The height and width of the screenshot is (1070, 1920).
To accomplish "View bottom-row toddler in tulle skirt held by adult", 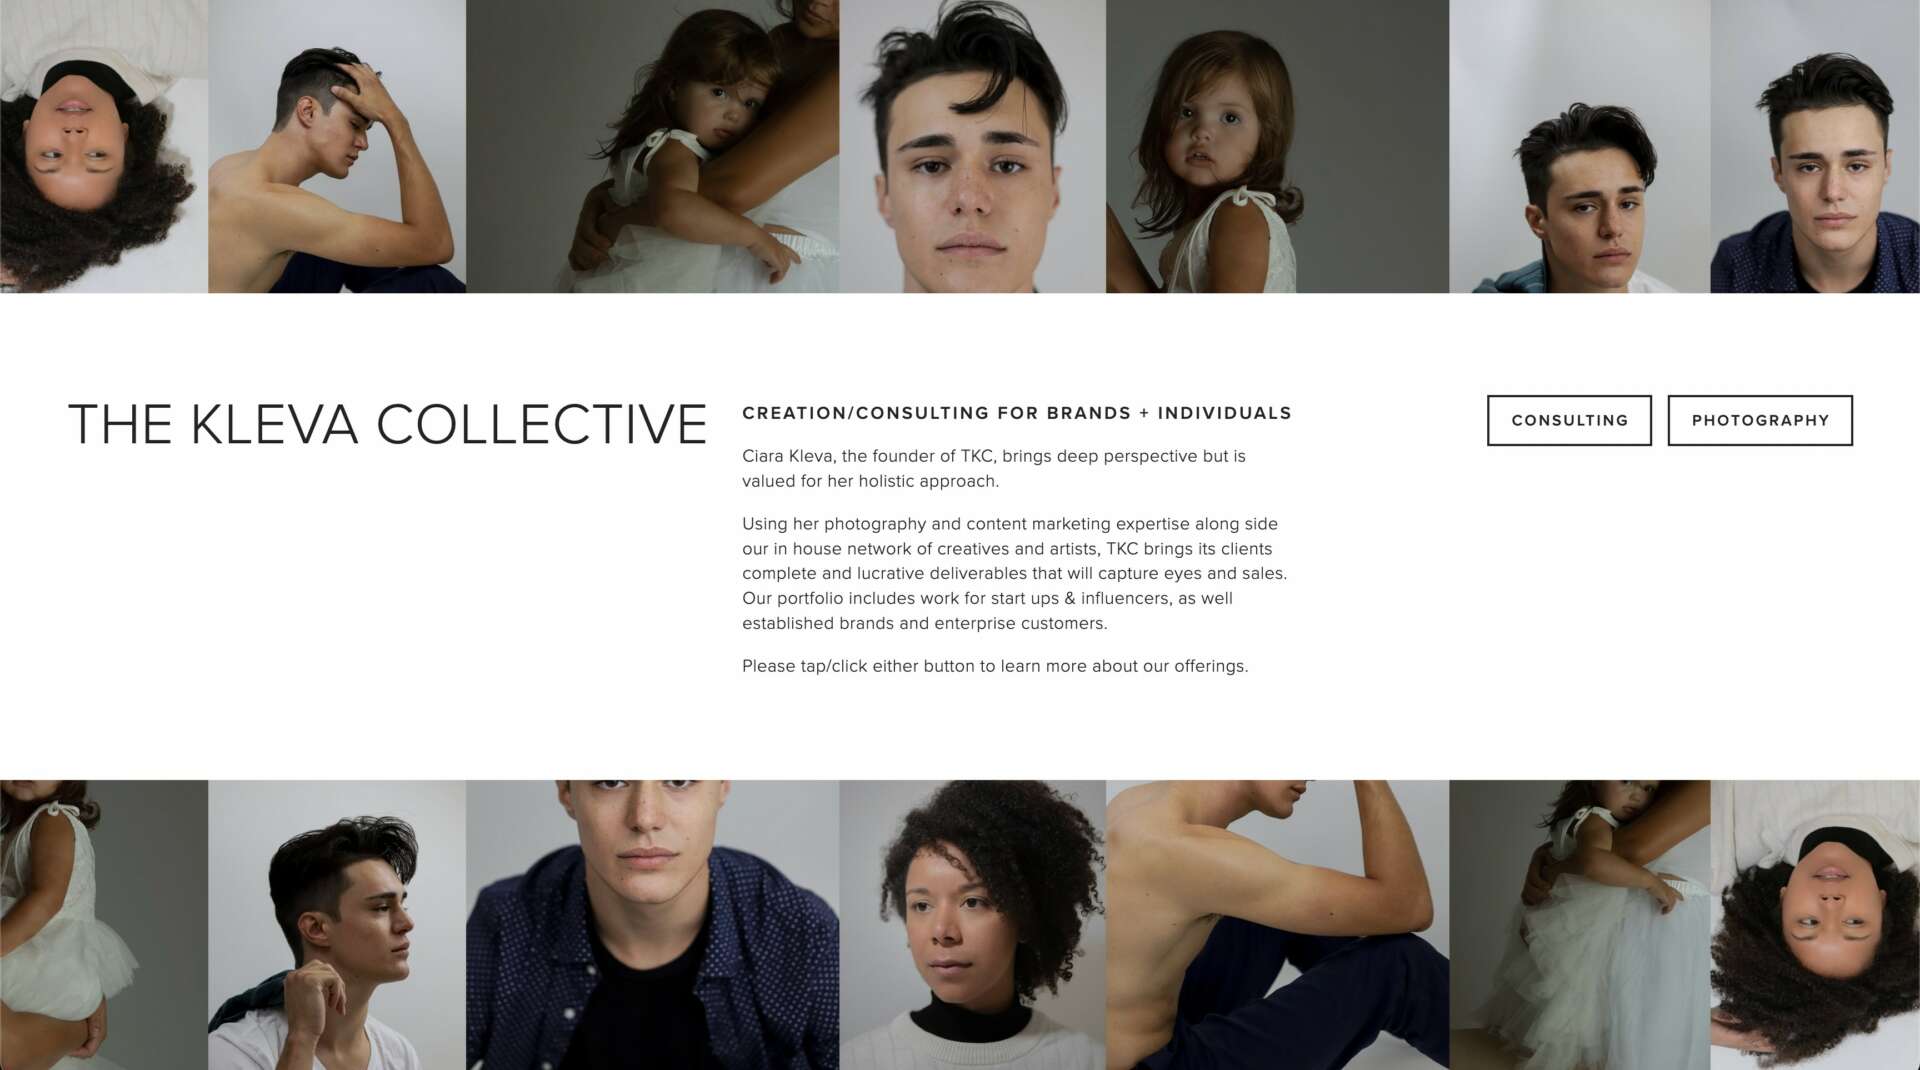I will point(1579,925).
